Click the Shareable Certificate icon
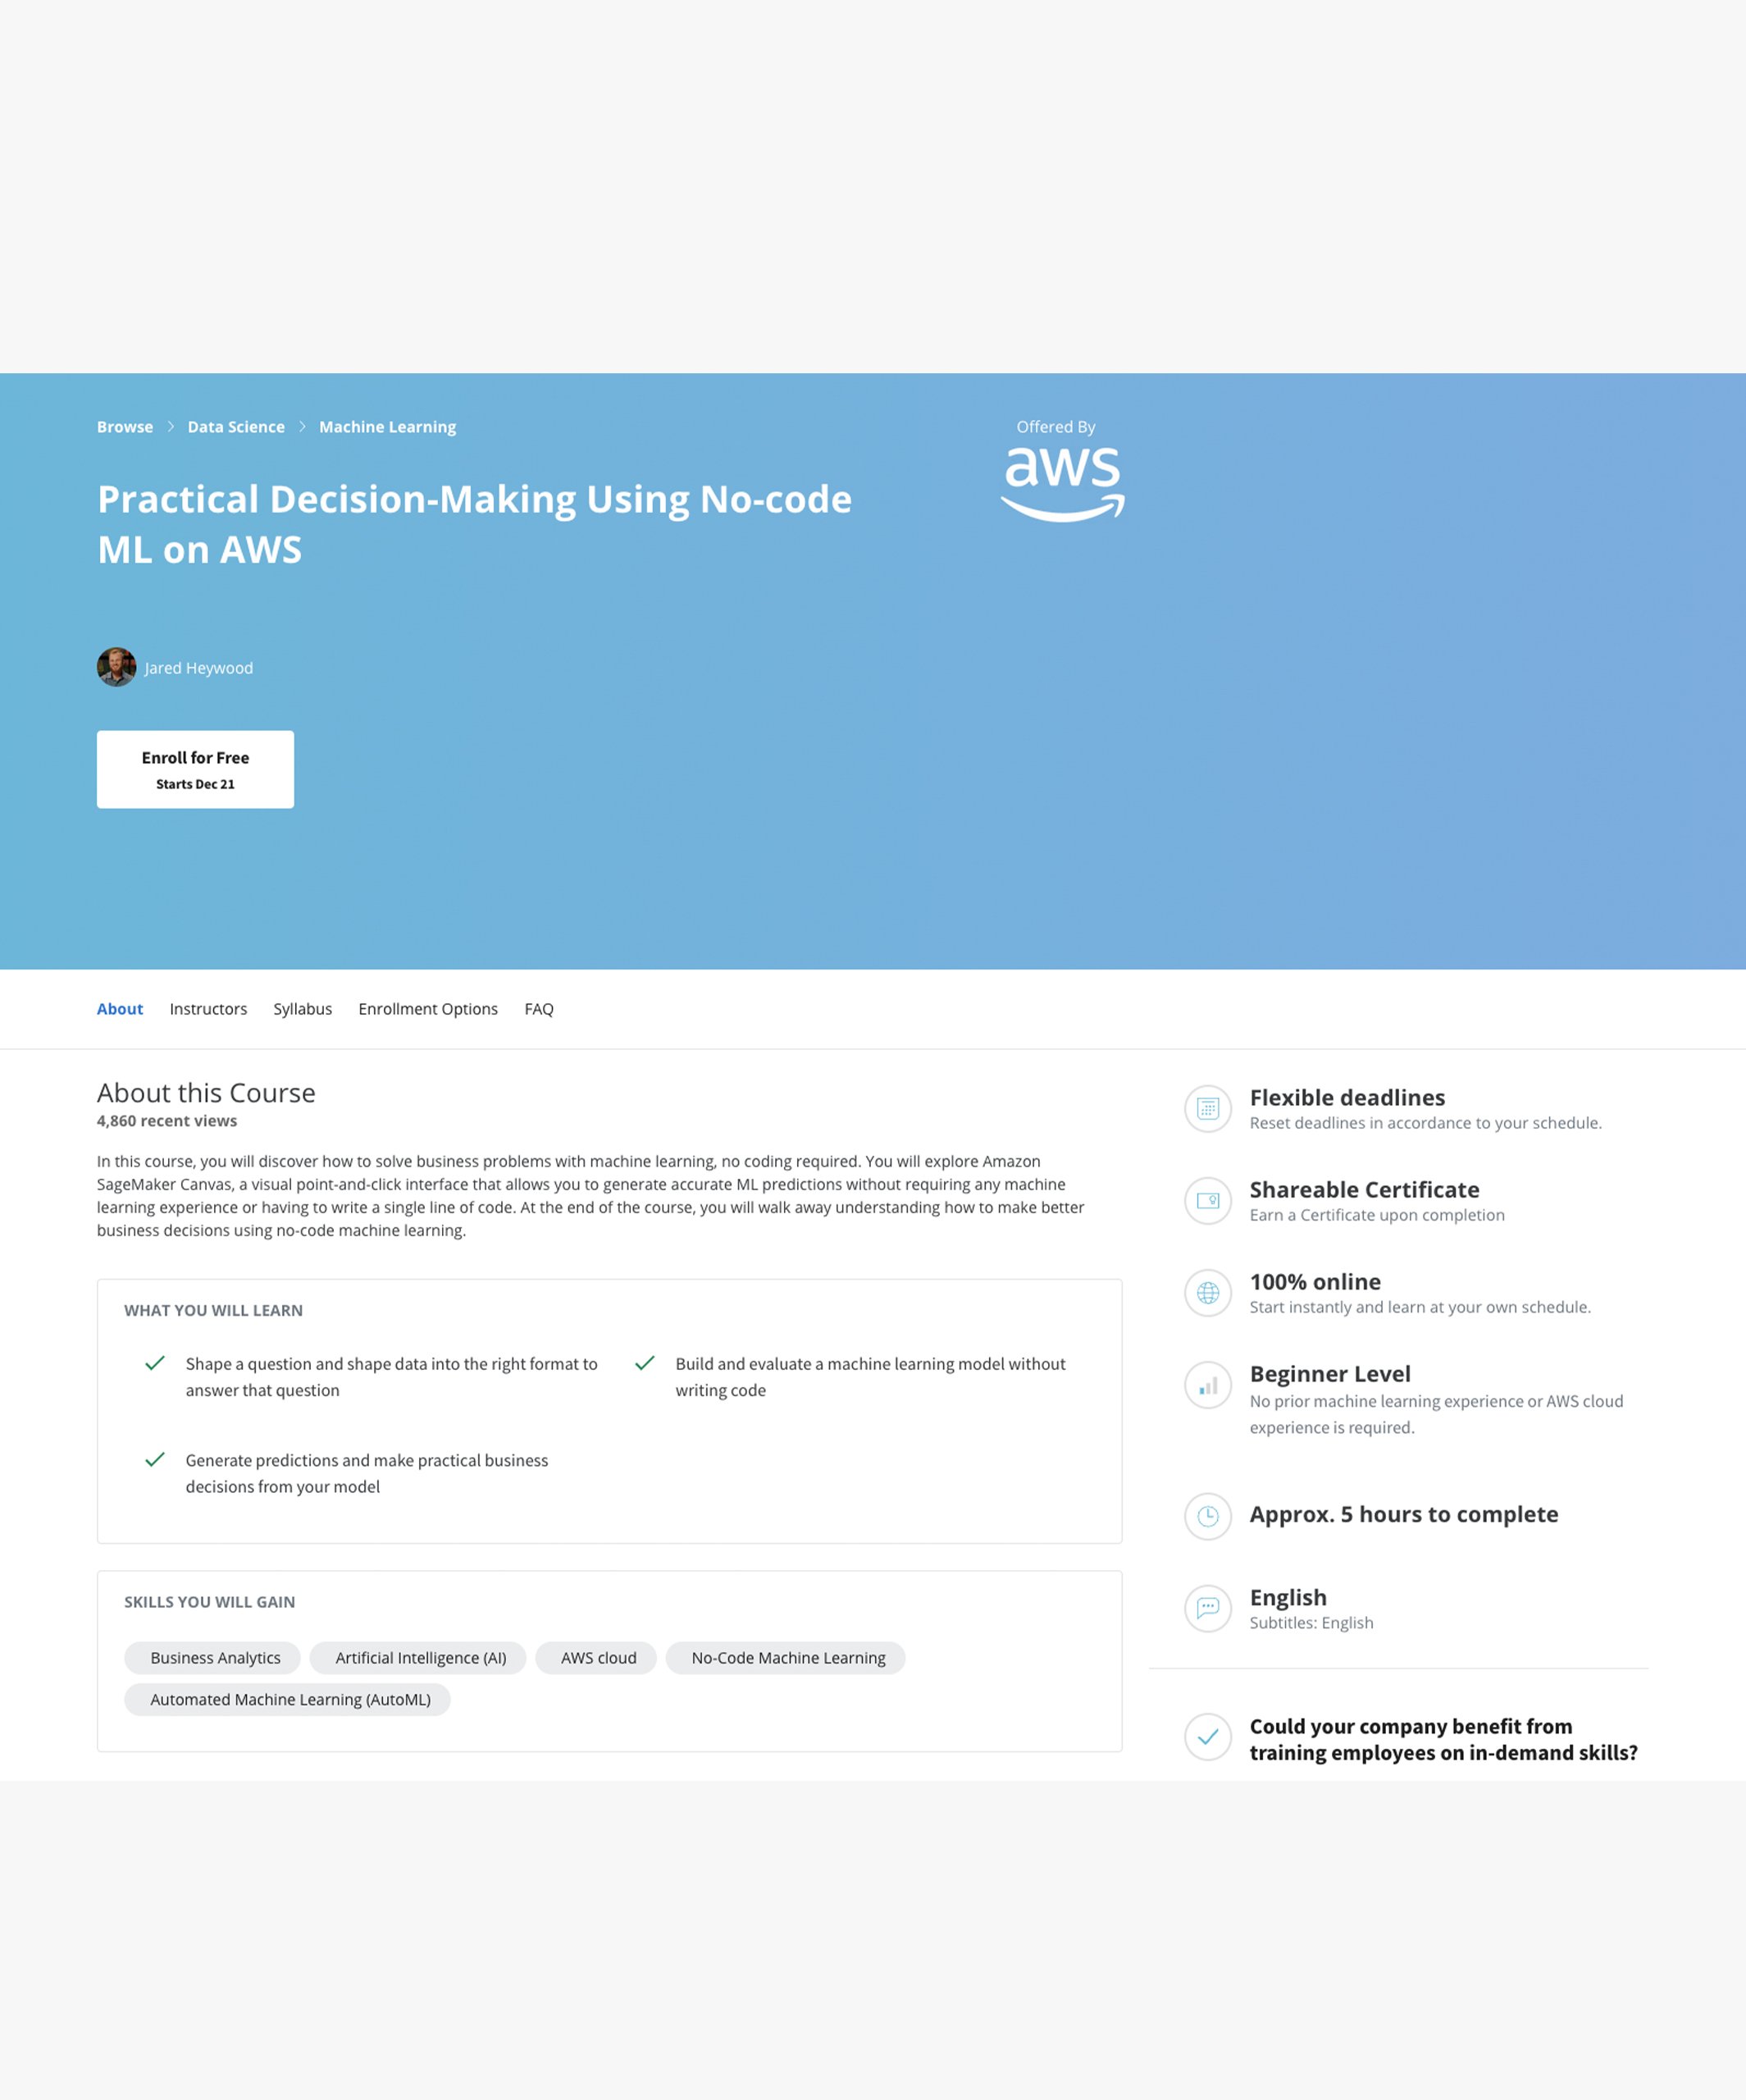 click(x=1208, y=1202)
